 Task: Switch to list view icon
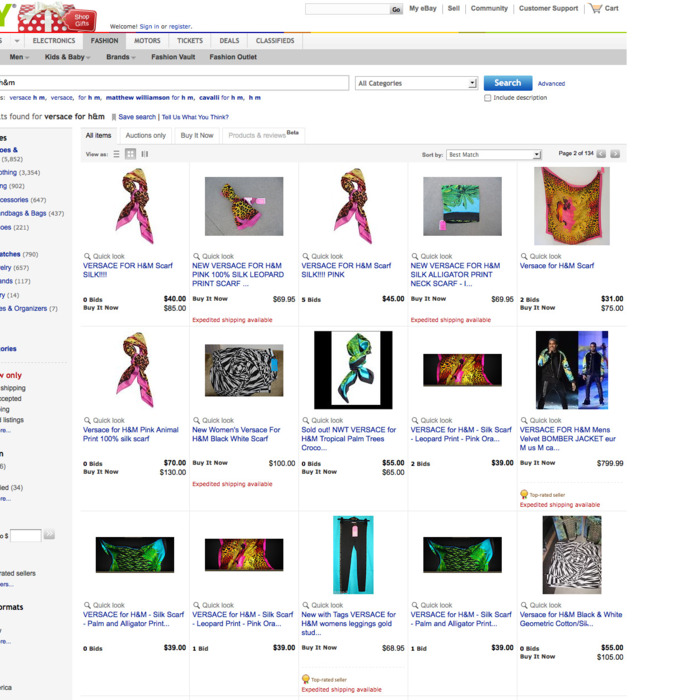(x=117, y=154)
